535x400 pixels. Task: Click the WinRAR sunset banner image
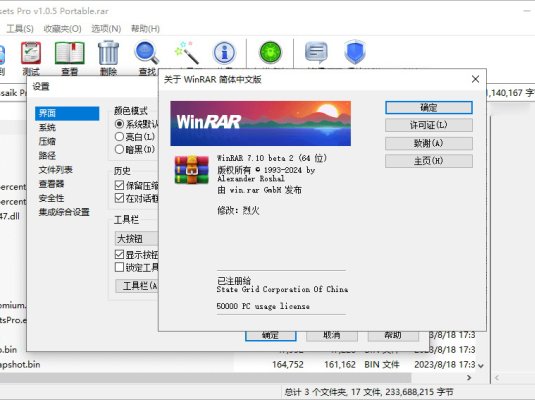pos(261,124)
